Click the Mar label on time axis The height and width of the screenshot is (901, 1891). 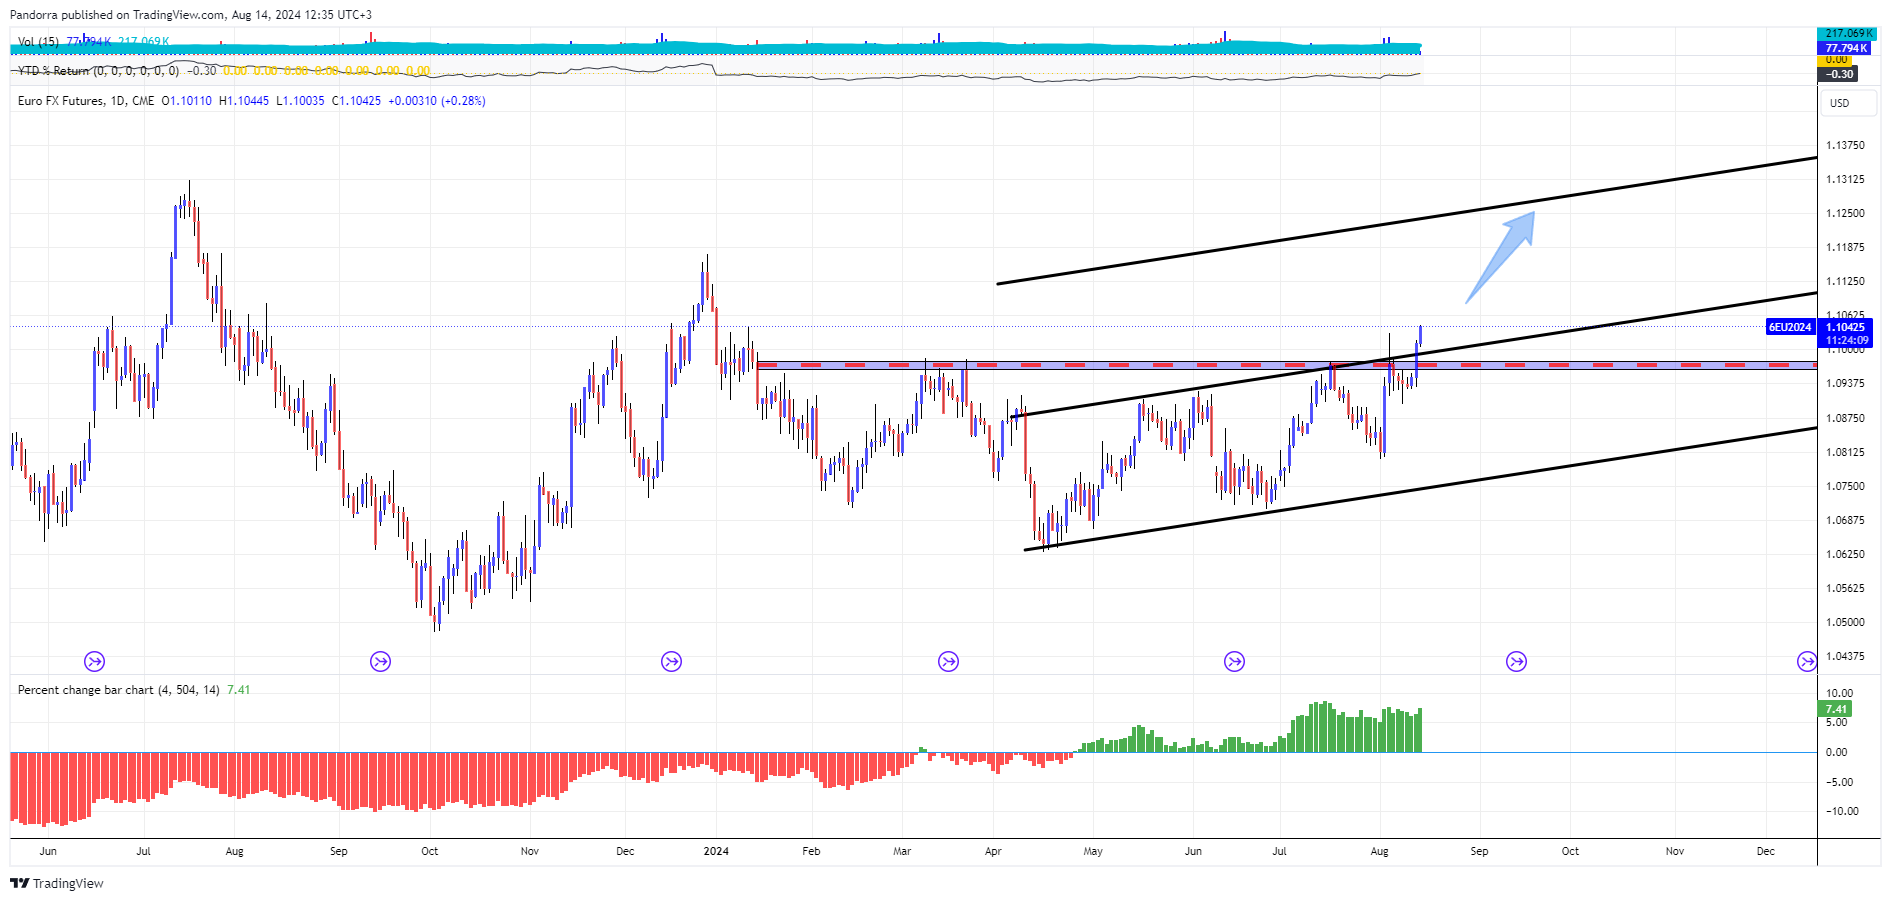click(902, 851)
